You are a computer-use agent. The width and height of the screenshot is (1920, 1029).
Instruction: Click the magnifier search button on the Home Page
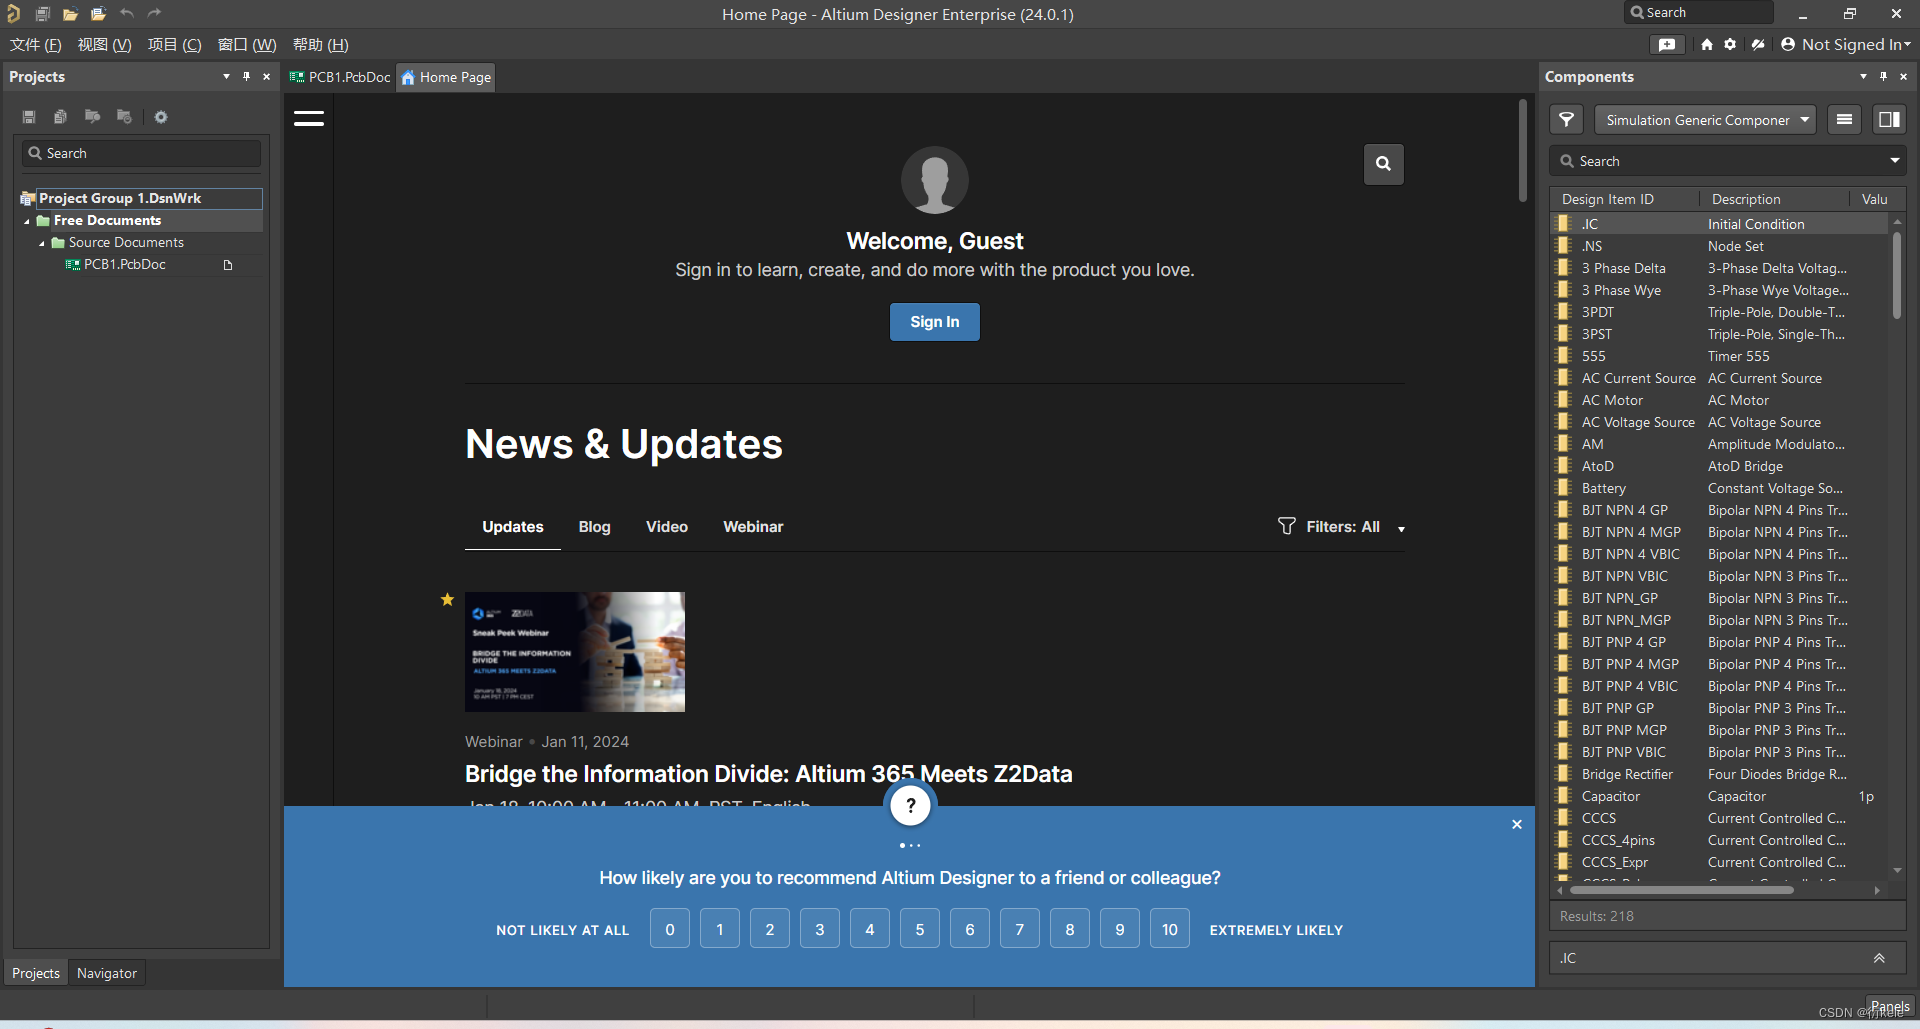pos(1384,164)
